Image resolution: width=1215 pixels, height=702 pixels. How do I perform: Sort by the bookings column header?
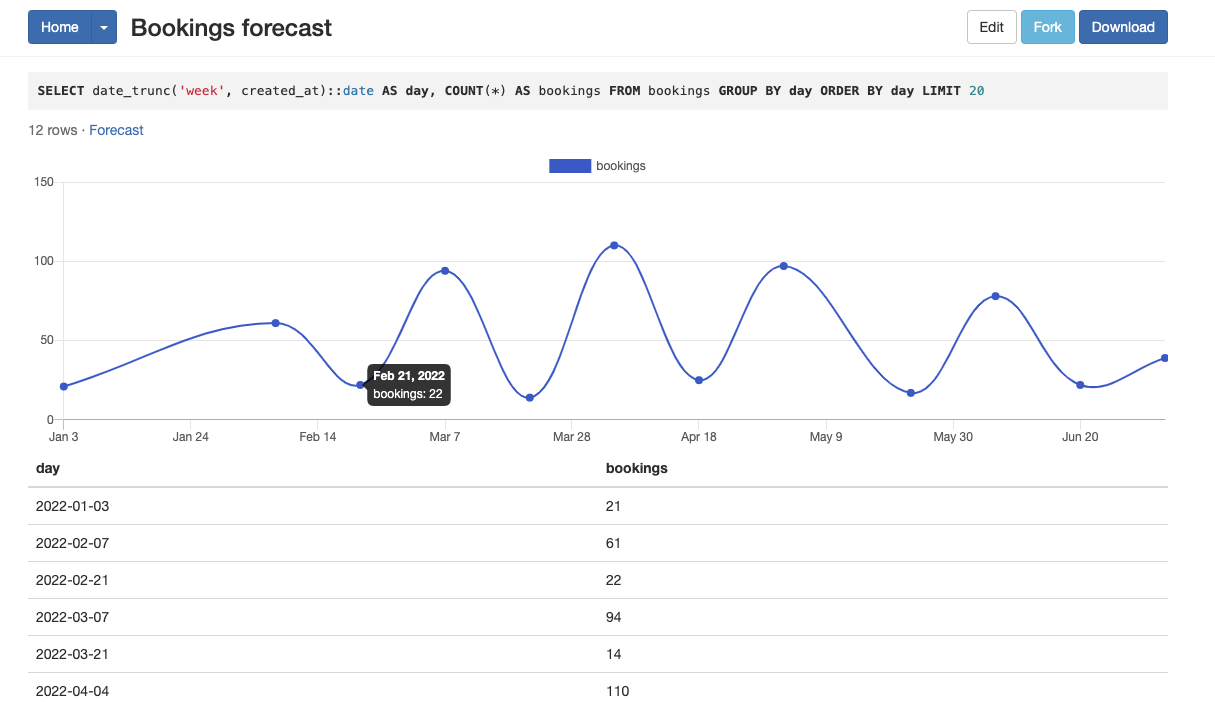coord(636,468)
